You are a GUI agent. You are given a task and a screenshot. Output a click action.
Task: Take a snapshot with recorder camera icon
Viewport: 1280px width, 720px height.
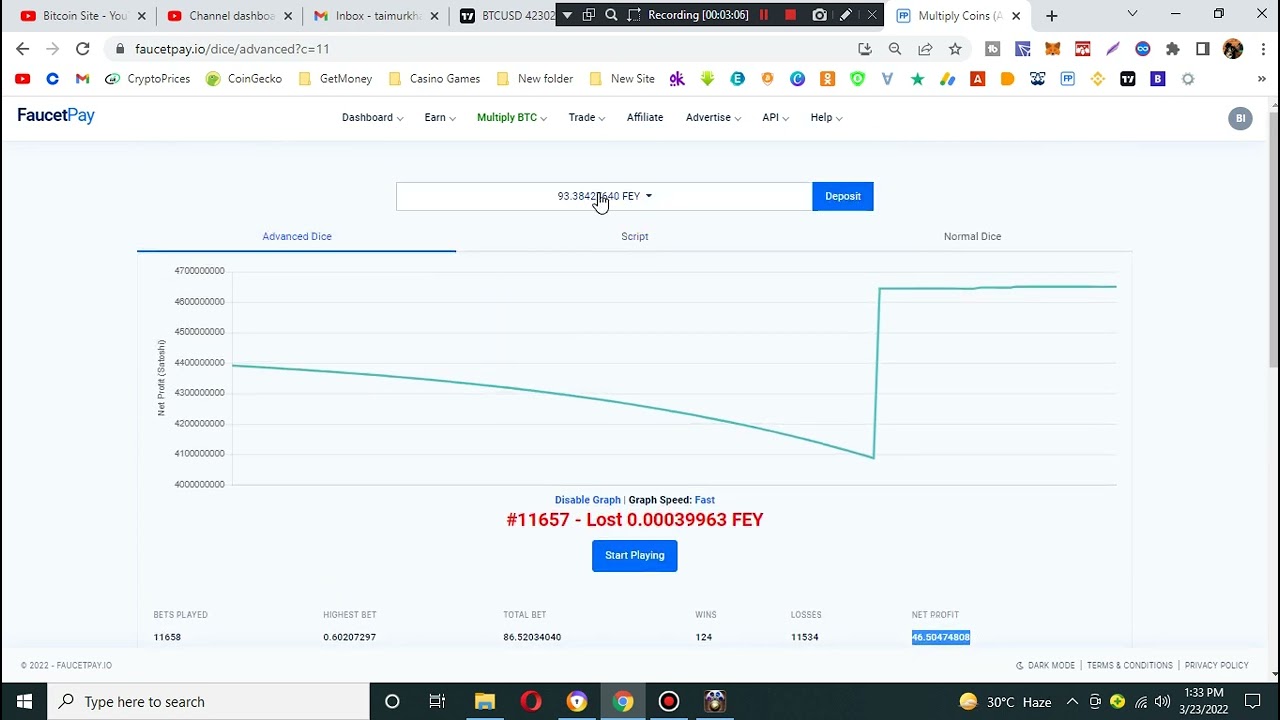820,15
